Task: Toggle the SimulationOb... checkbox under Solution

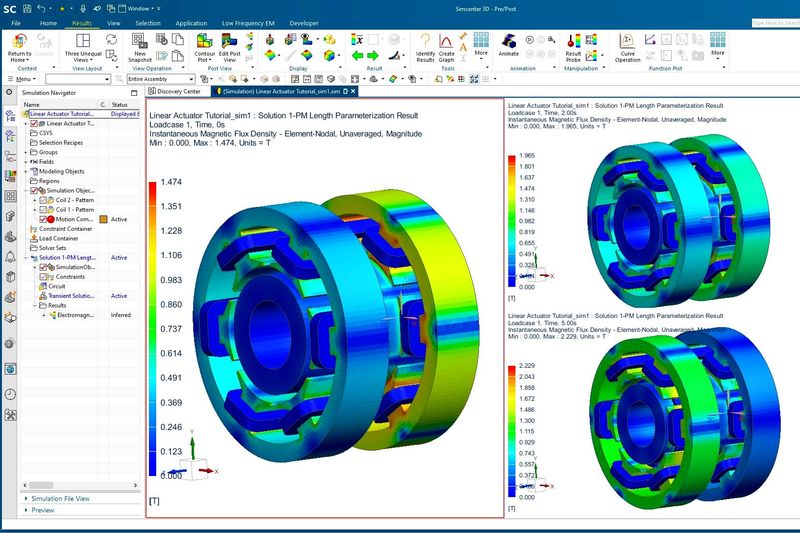Action: [x=43, y=267]
